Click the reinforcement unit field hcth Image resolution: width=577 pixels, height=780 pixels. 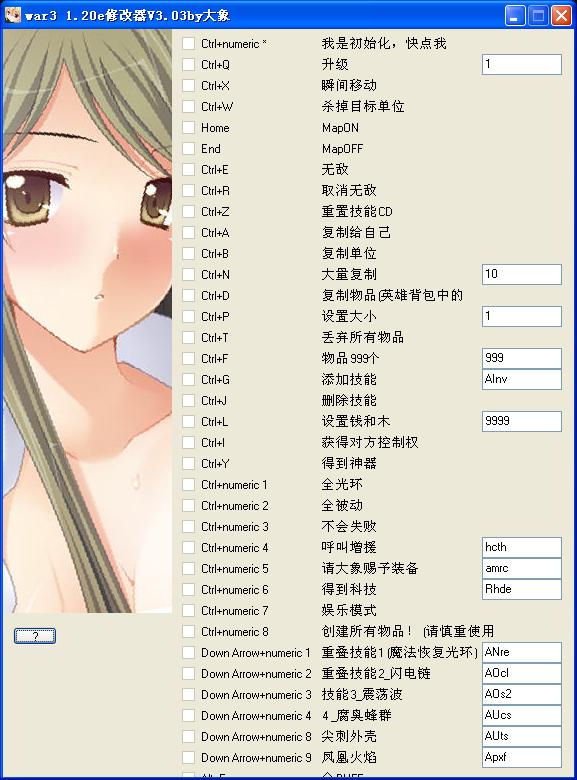click(x=522, y=547)
